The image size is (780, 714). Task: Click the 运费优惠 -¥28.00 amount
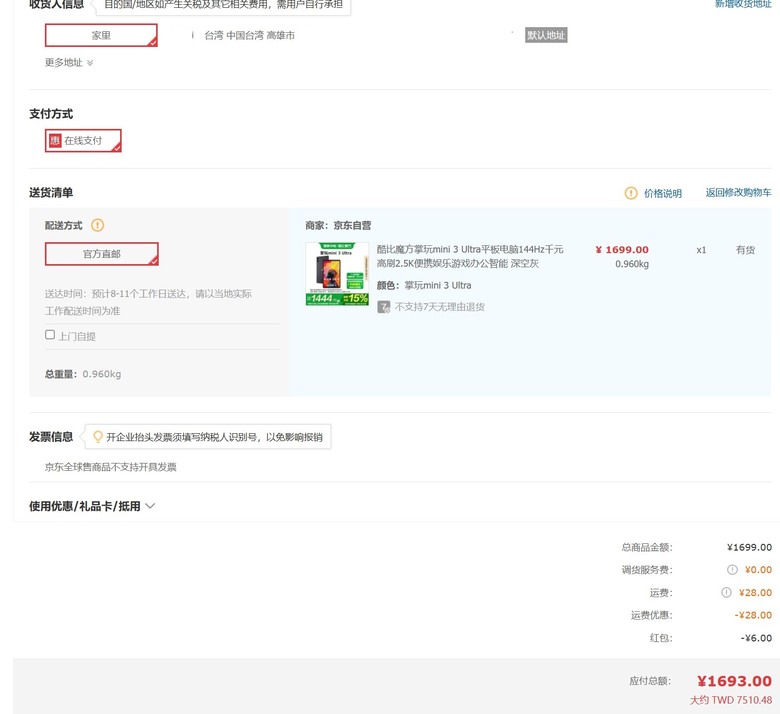pyautogui.click(x=753, y=615)
